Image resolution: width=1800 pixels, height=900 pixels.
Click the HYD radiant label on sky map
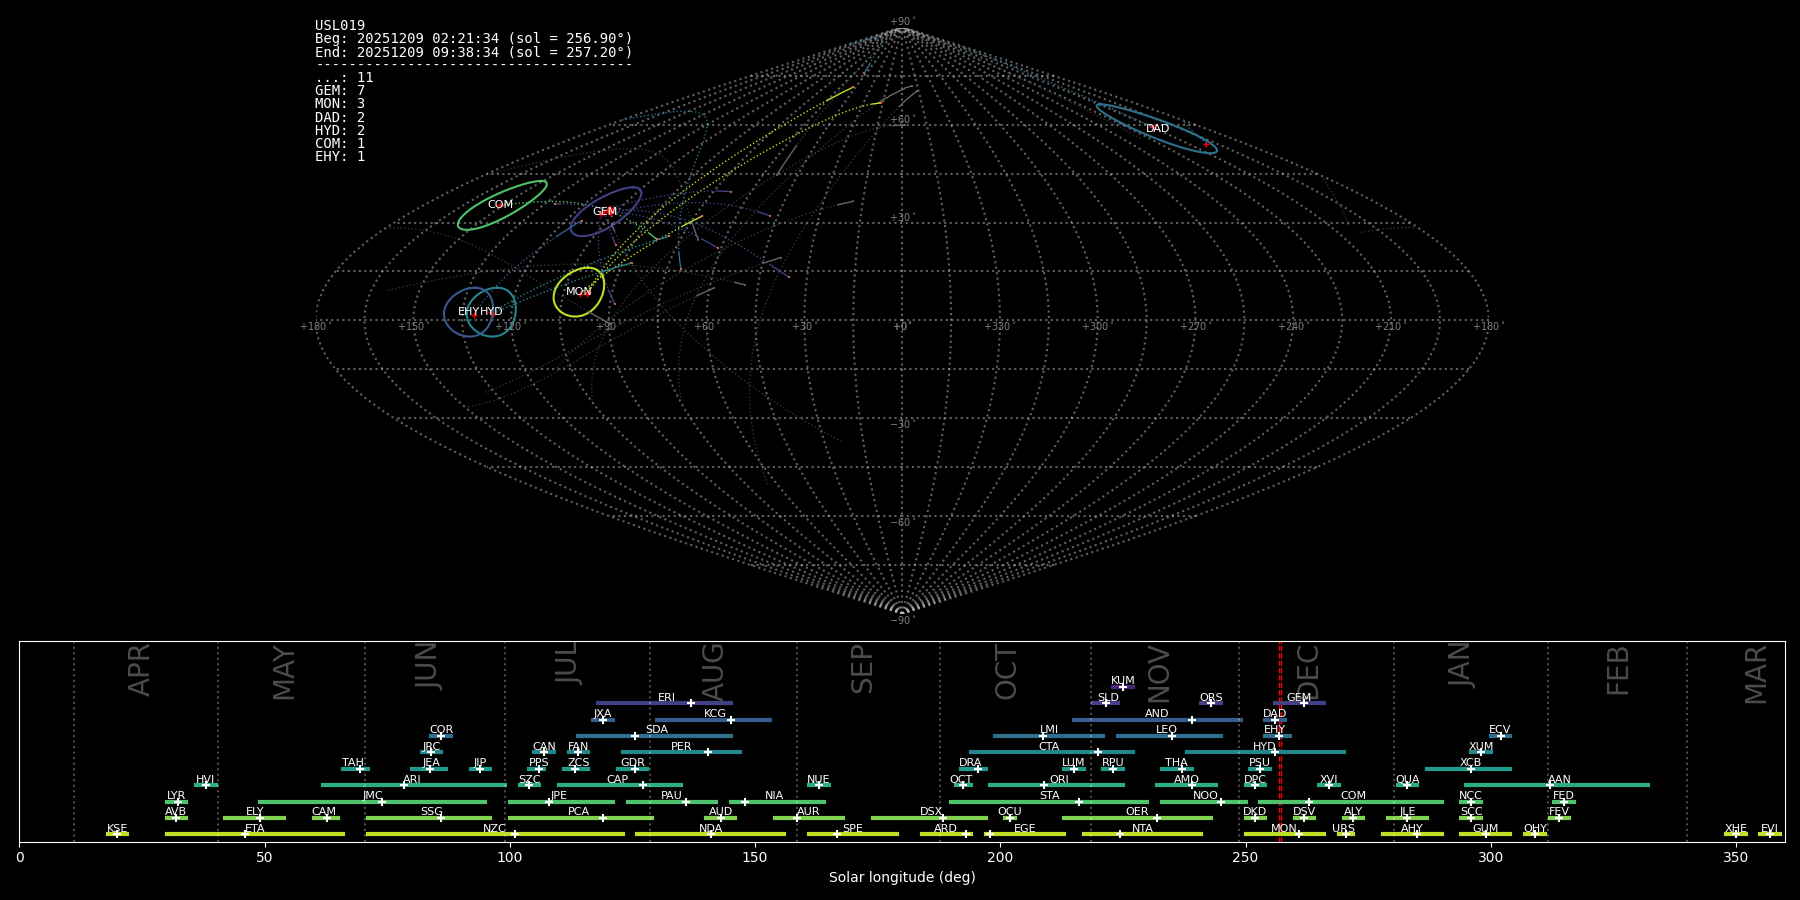(491, 312)
